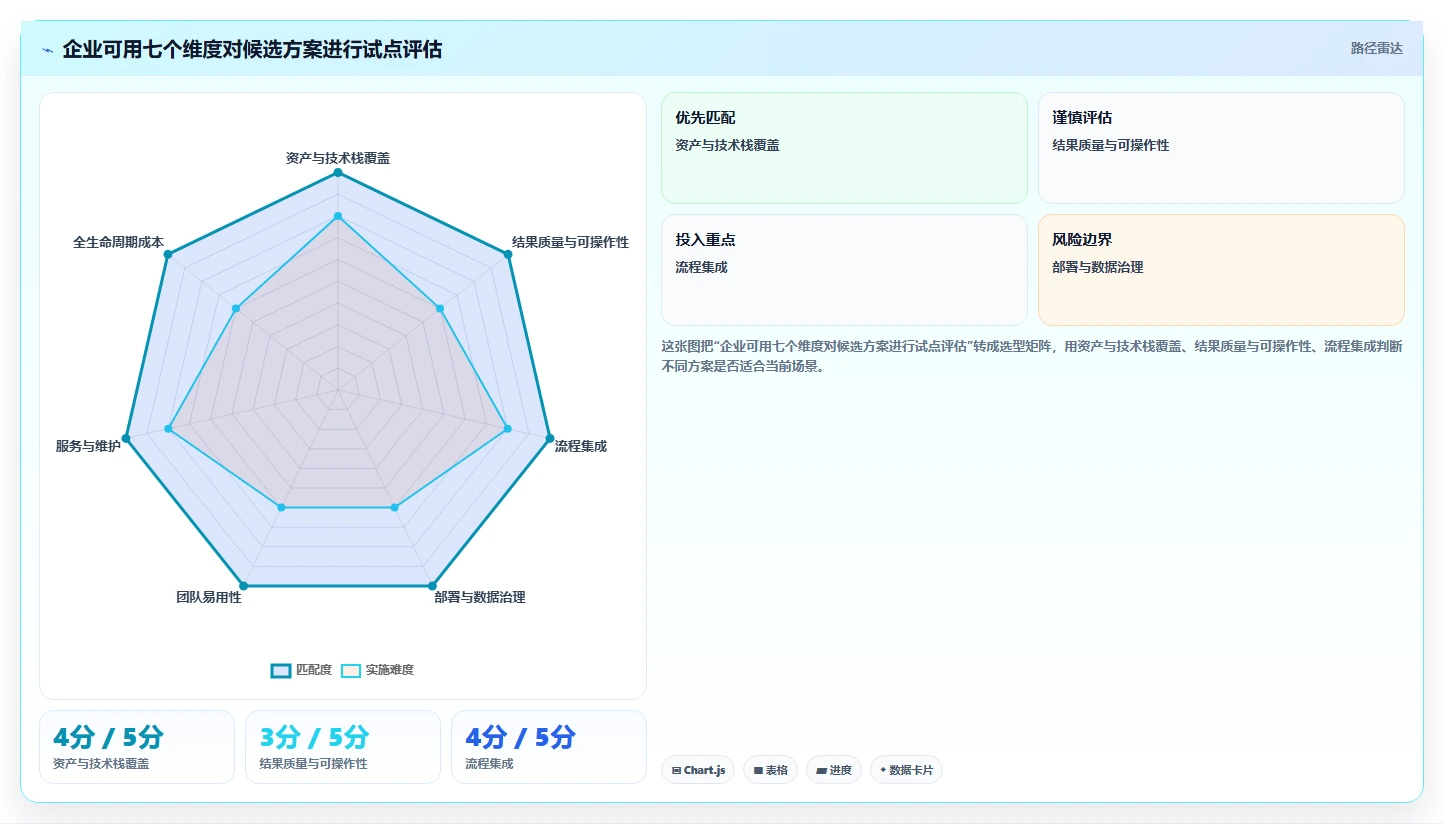Toggle the 实施难度 dataset in the legend
The height and width of the screenshot is (824, 1444).
(x=377, y=670)
